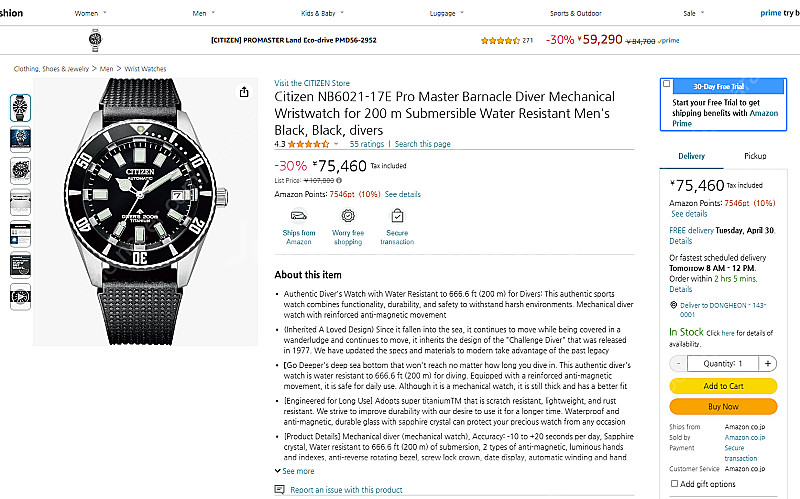
Task: Select the second product thumbnail image
Action: pyautogui.click(x=20, y=138)
